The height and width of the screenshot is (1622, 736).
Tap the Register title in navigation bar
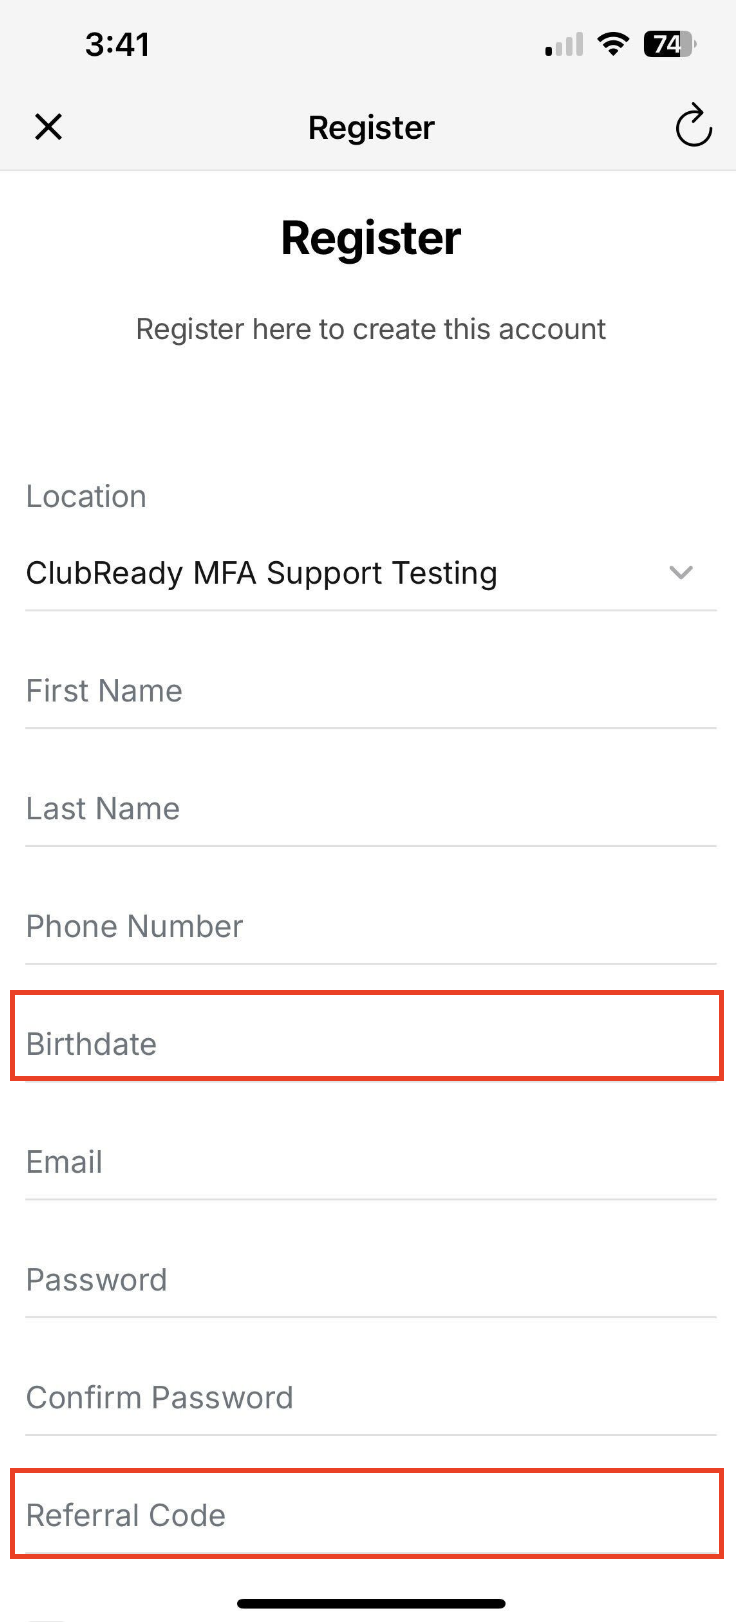click(371, 128)
